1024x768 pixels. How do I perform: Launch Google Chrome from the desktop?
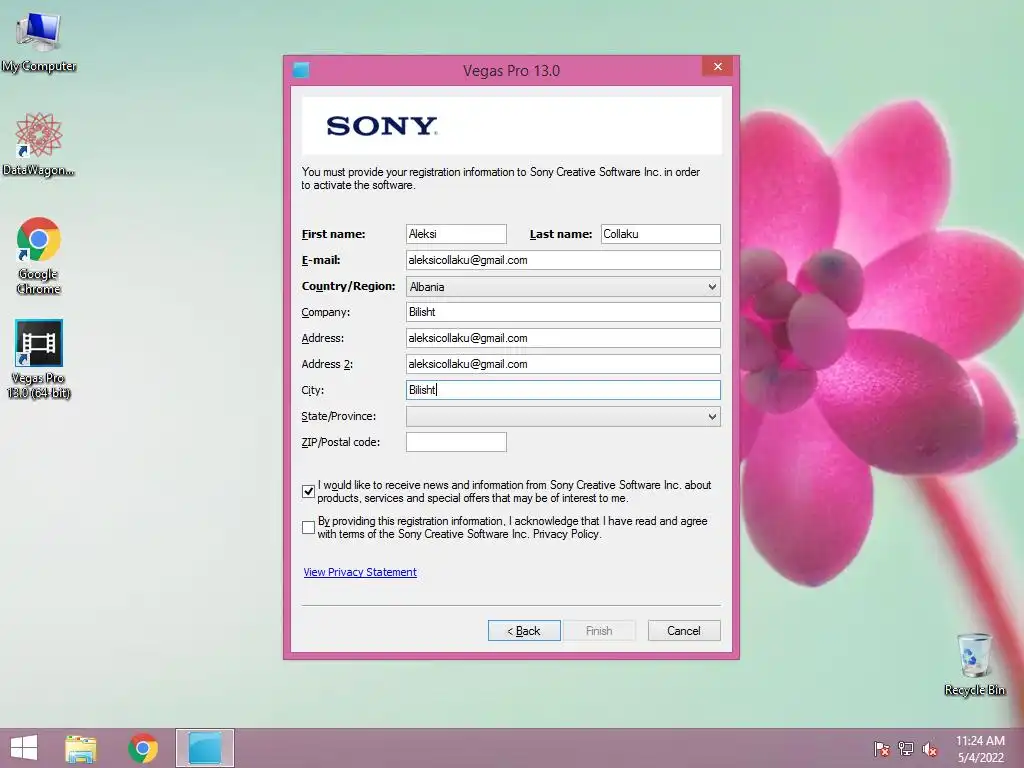[39, 255]
